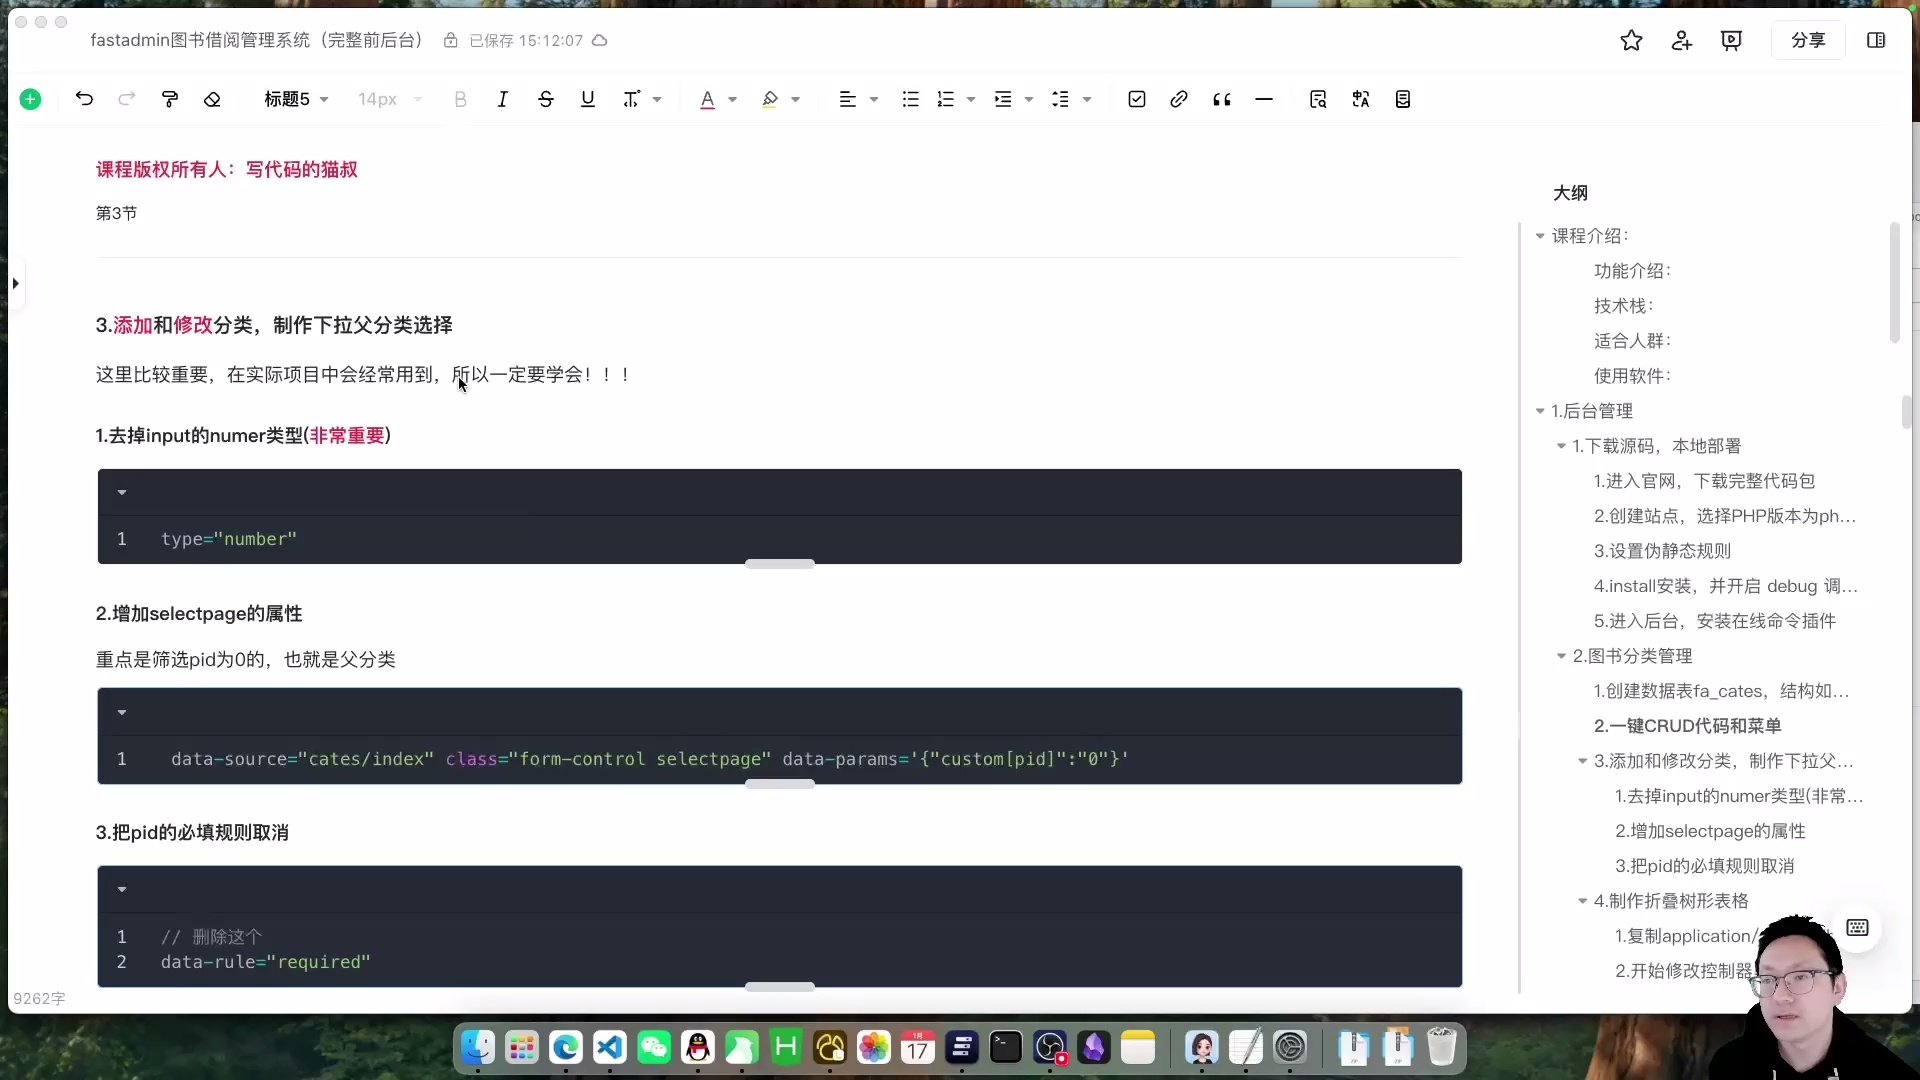The height and width of the screenshot is (1080, 1920).
Task: Go to 3.设置伪静态规则 outline entry
Action: (x=1662, y=551)
